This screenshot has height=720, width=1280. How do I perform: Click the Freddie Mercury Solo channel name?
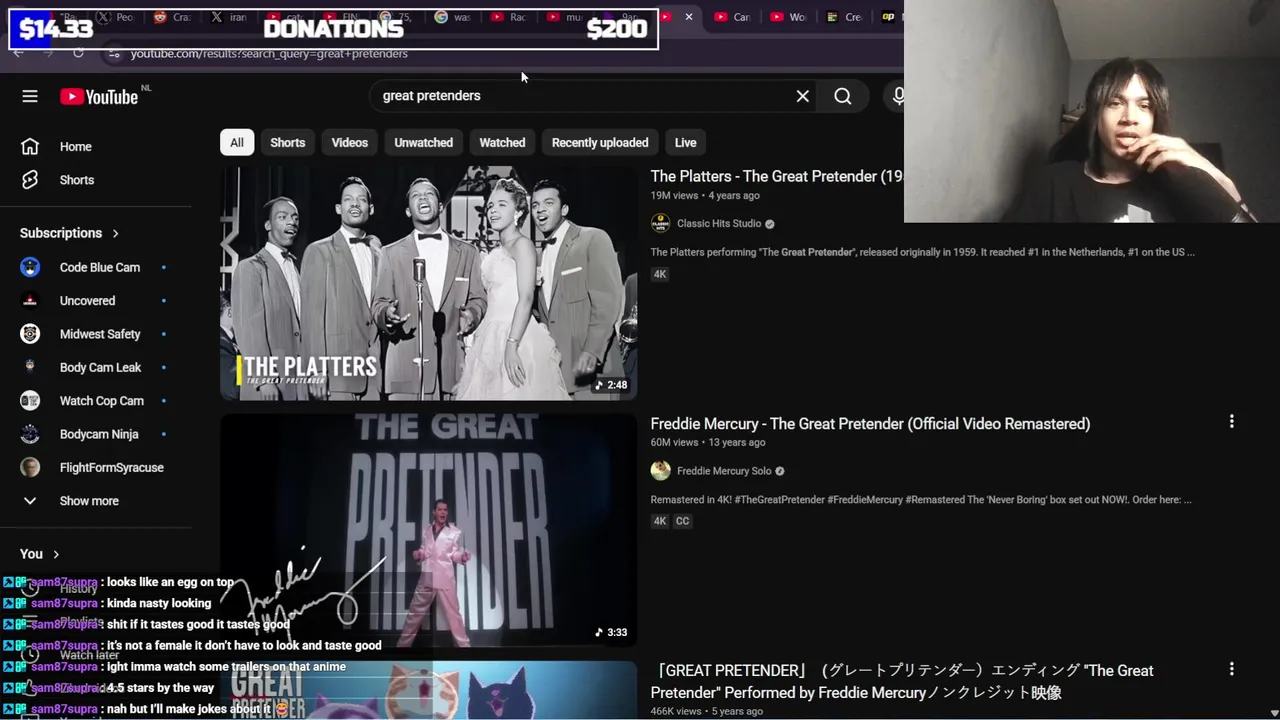(x=724, y=471)
